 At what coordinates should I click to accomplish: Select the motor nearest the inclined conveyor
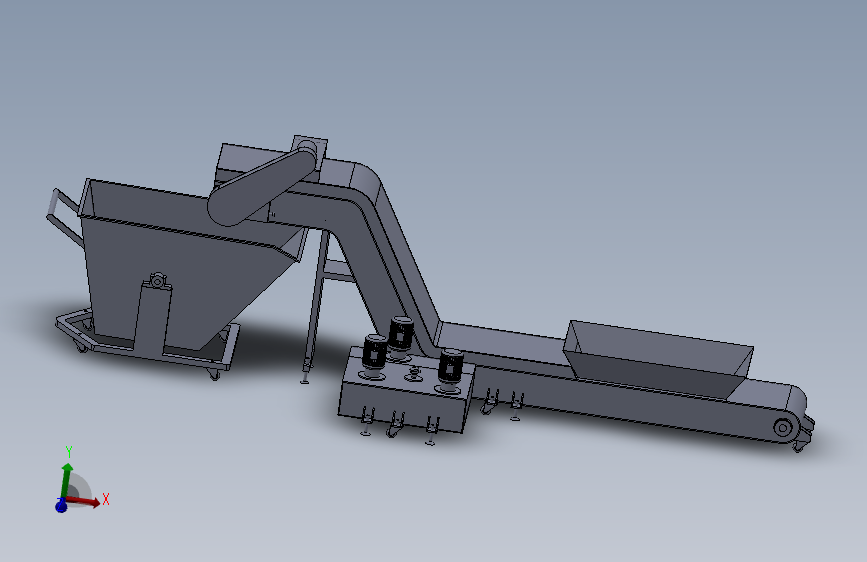(x=400, y=334)
